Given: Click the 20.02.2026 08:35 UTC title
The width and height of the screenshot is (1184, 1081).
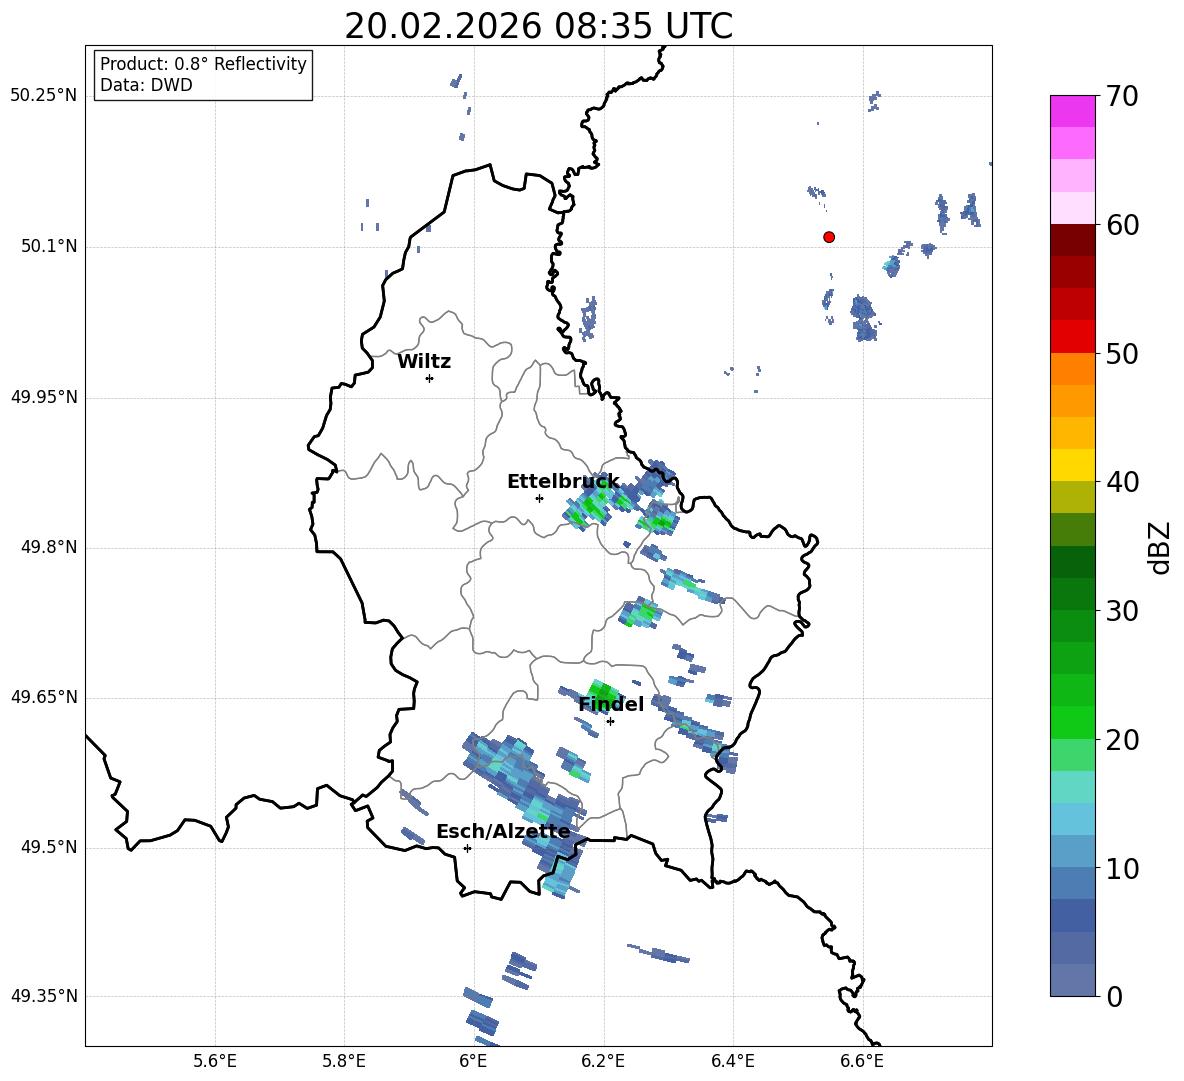Looking at the screenshot, I should click(x=538, y=26).
